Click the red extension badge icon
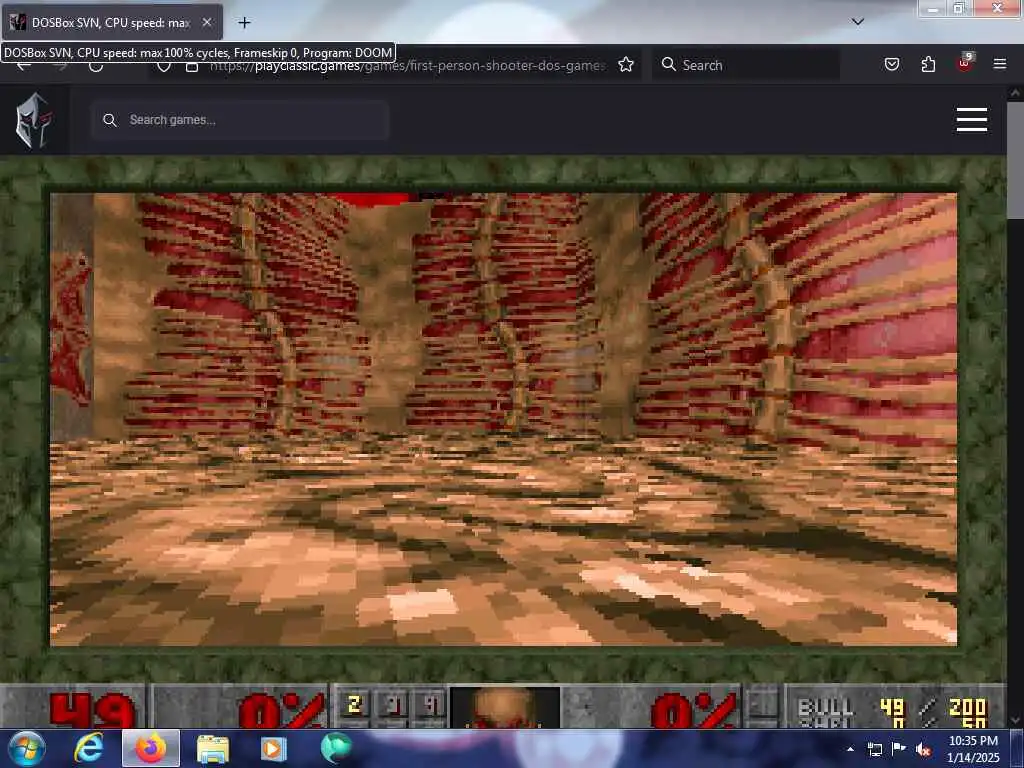 coord(964,63)
